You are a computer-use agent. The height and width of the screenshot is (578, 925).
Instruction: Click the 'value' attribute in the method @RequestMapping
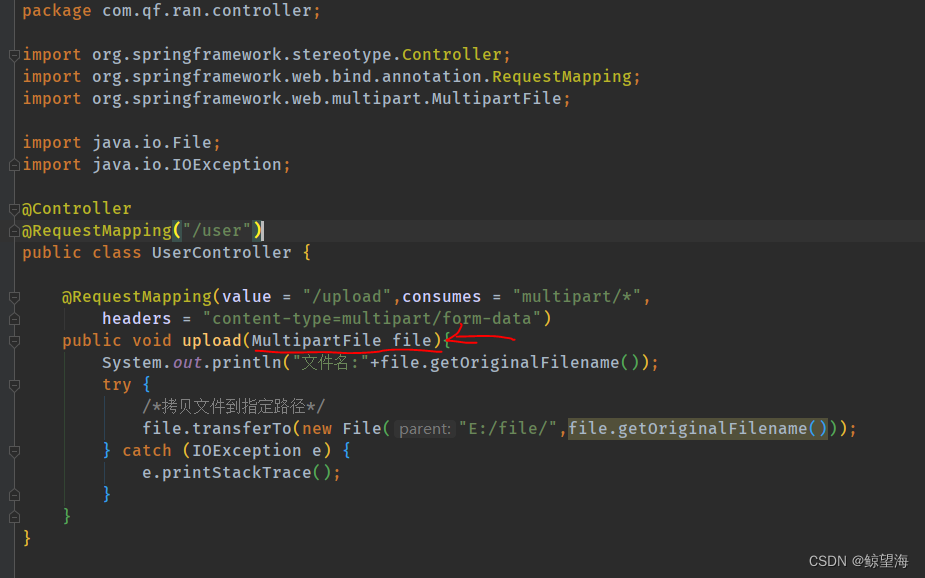click(247, 296)
